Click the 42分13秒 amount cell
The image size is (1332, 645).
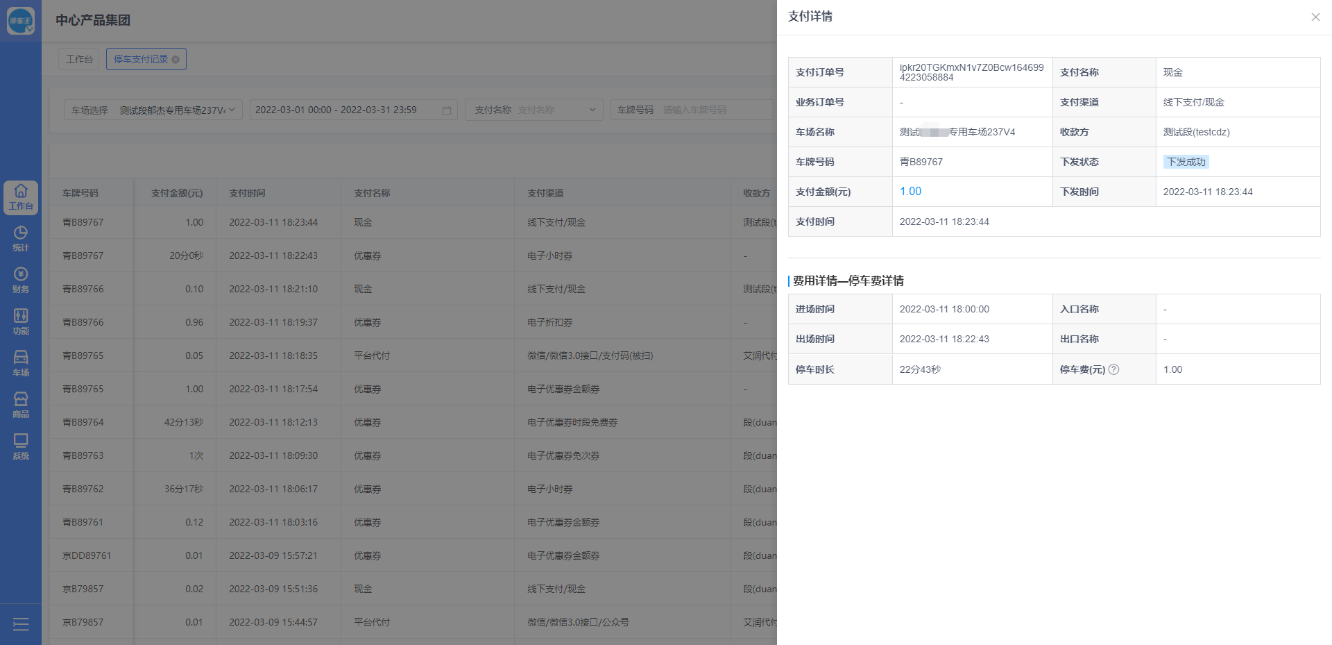coord(184,423)
